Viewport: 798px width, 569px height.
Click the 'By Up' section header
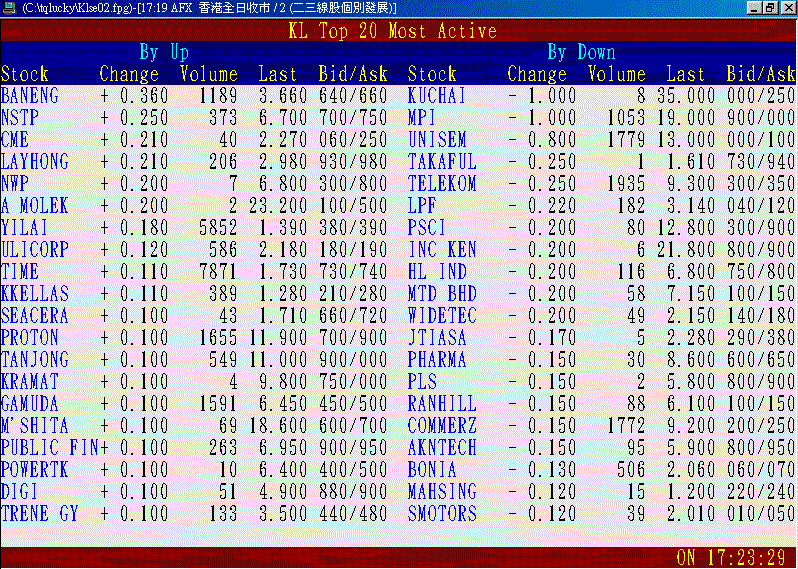pyautogui.click(x=164, y=52)
